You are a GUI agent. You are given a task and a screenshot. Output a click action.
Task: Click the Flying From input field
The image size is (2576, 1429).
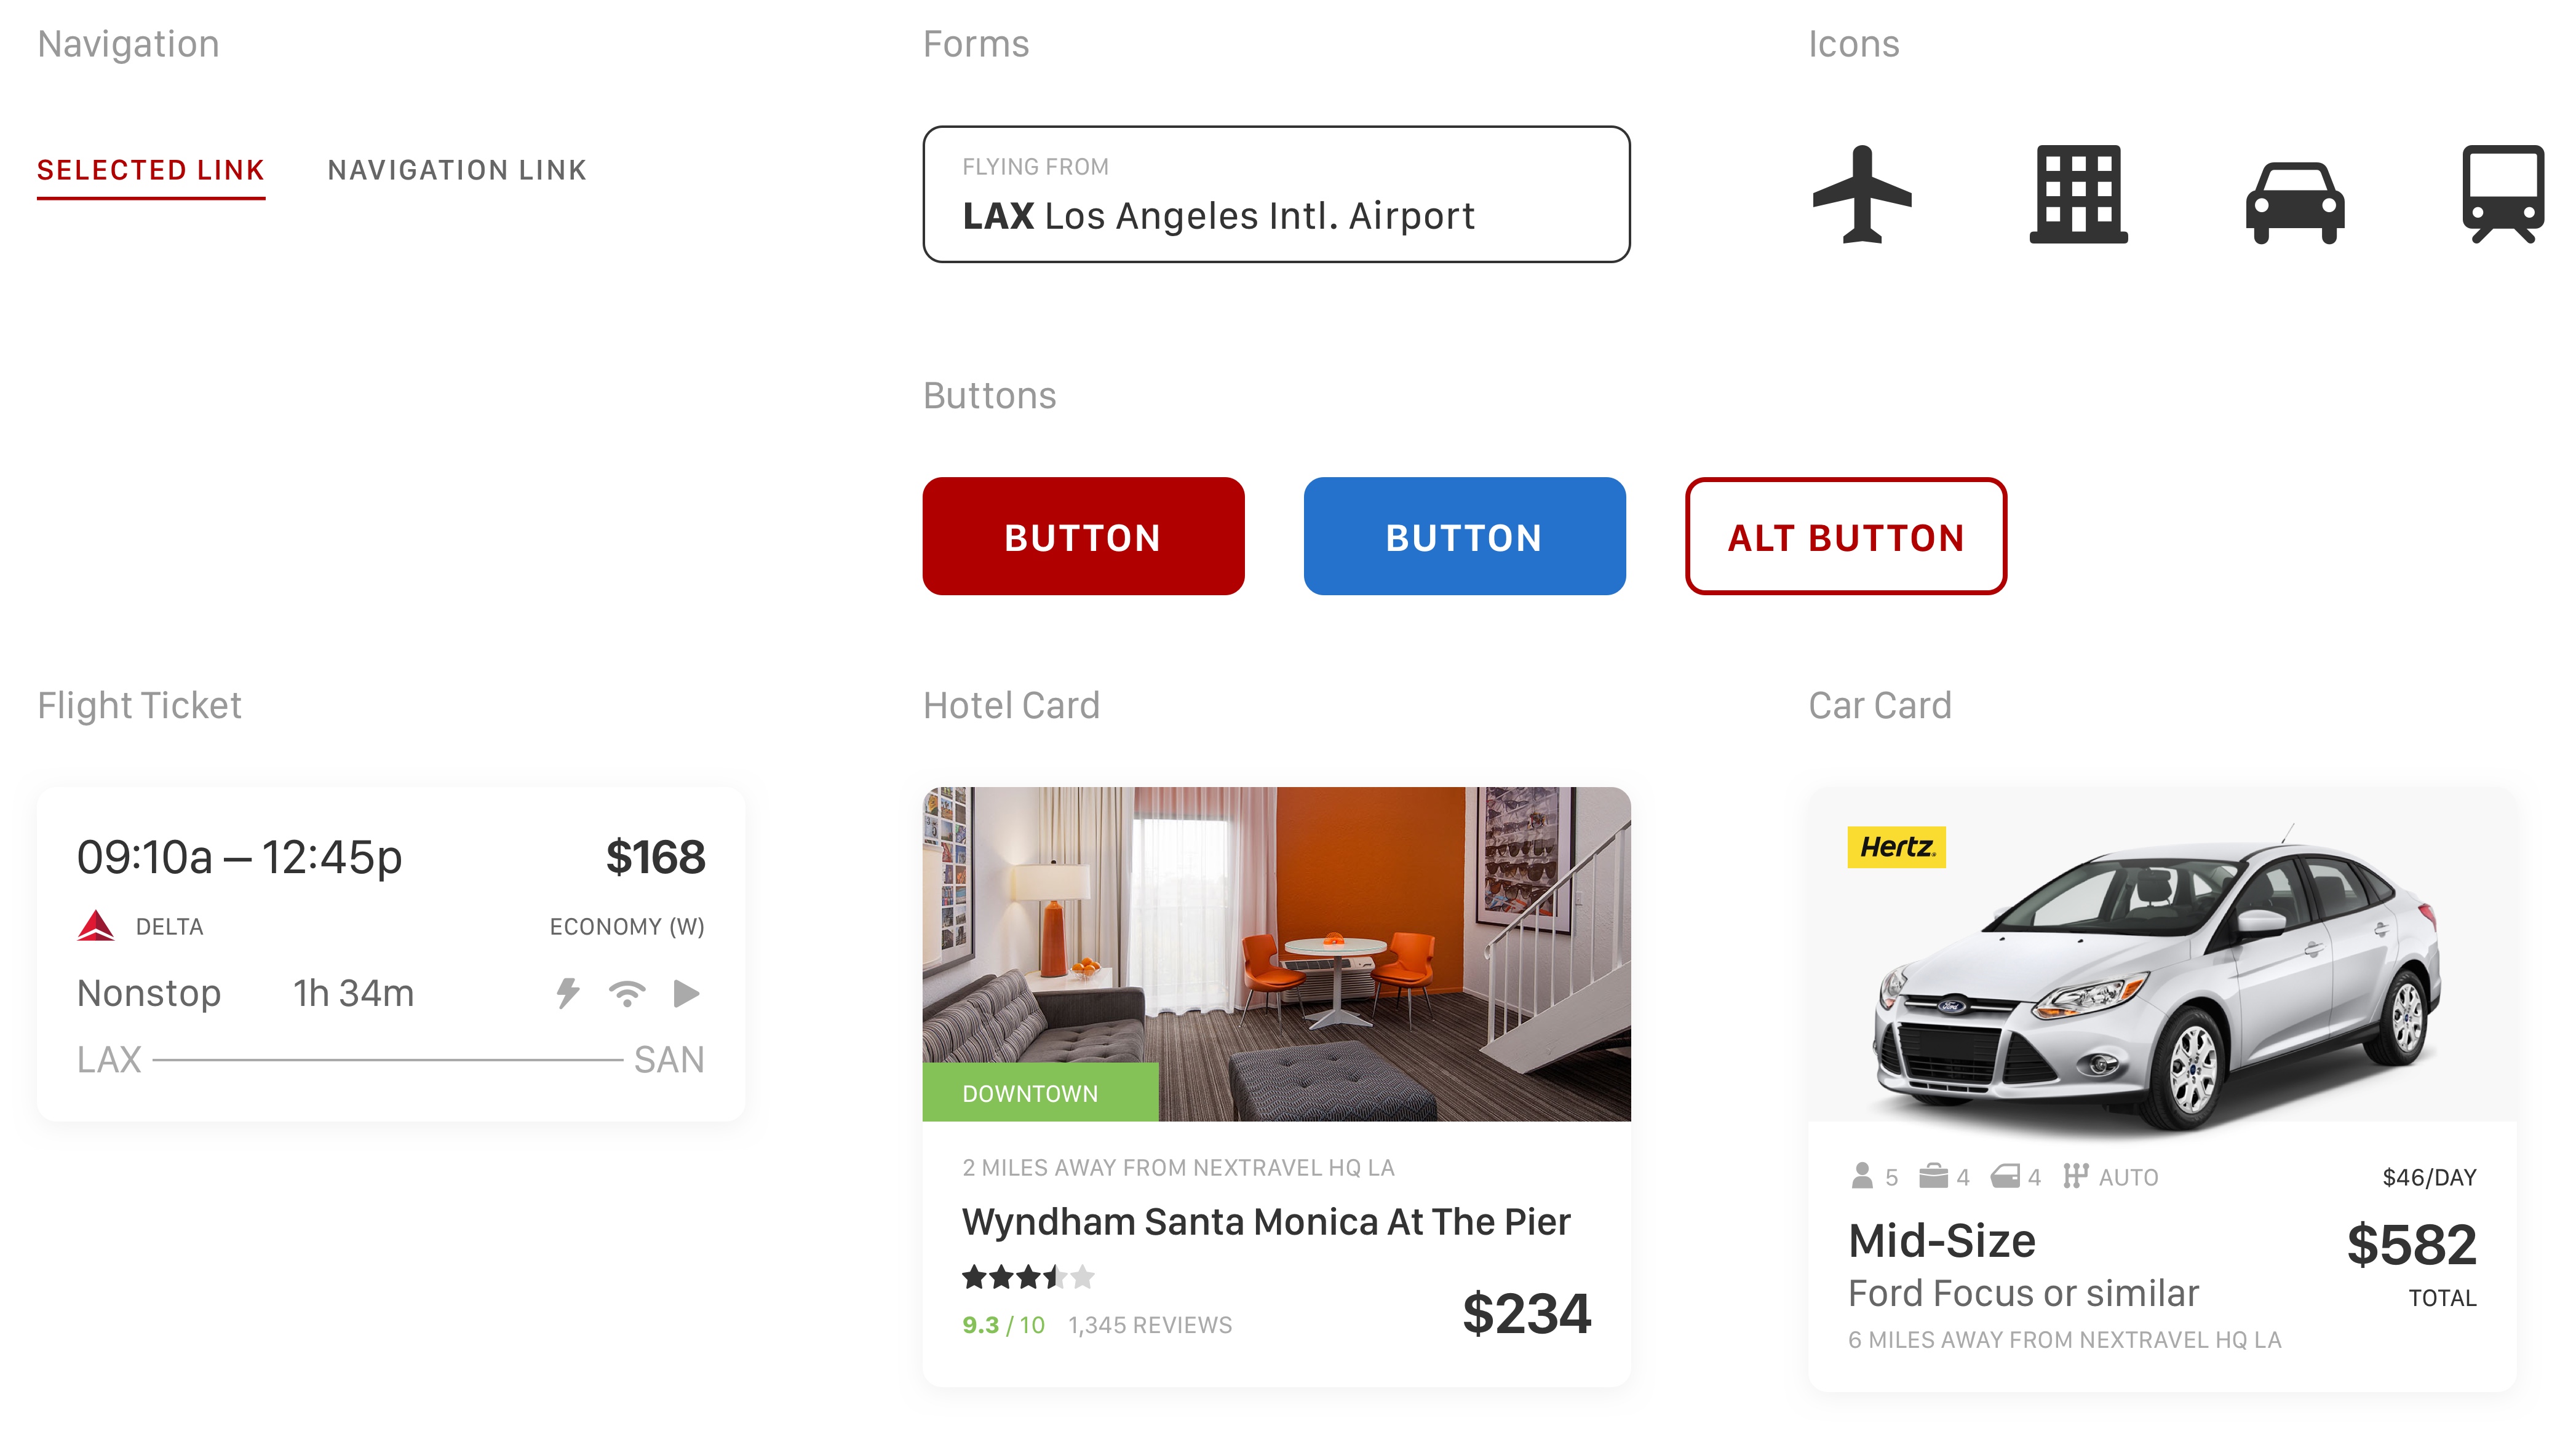point(1276,194)
